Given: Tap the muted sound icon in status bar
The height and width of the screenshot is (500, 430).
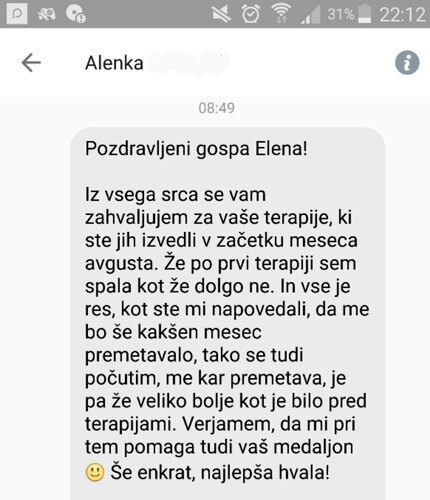Looking at the screenshot, I should point(221,14).
